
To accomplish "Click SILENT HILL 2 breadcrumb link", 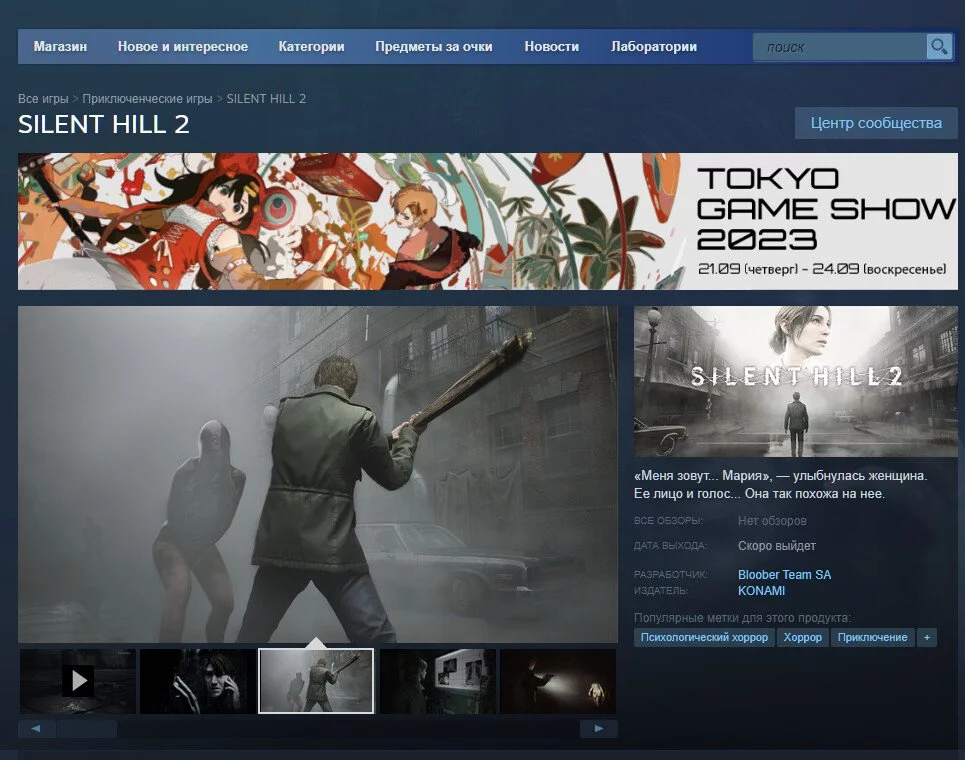I will coord(266,98).
